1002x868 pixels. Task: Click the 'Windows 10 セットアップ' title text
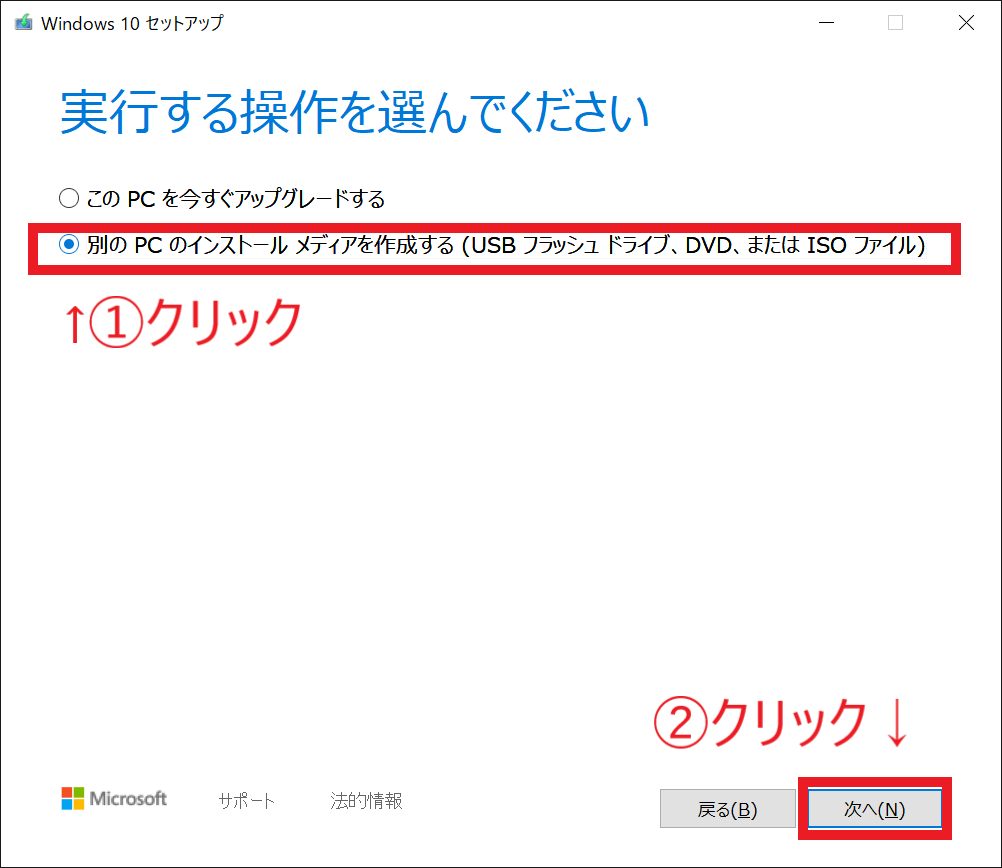(132, 24)
